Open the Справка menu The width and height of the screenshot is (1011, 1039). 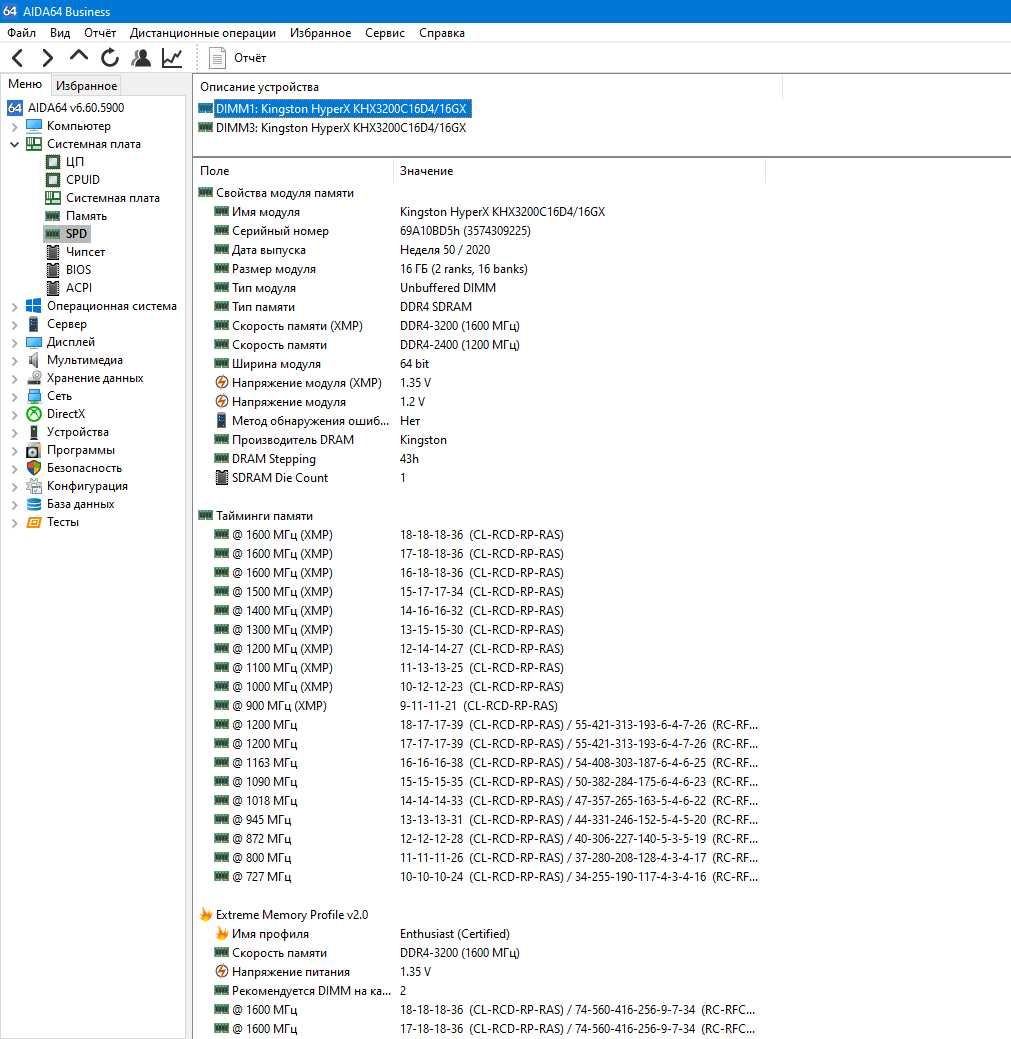tap(442, 32)
